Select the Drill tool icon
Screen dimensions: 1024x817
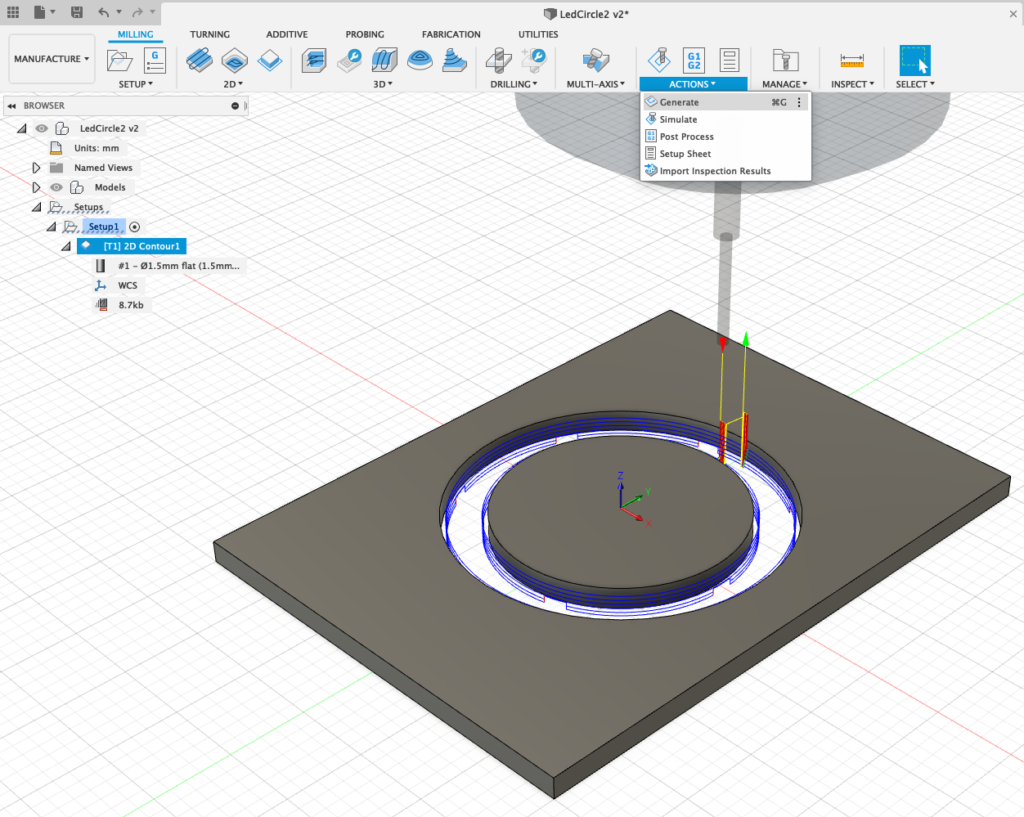click(x=499, y=61)
